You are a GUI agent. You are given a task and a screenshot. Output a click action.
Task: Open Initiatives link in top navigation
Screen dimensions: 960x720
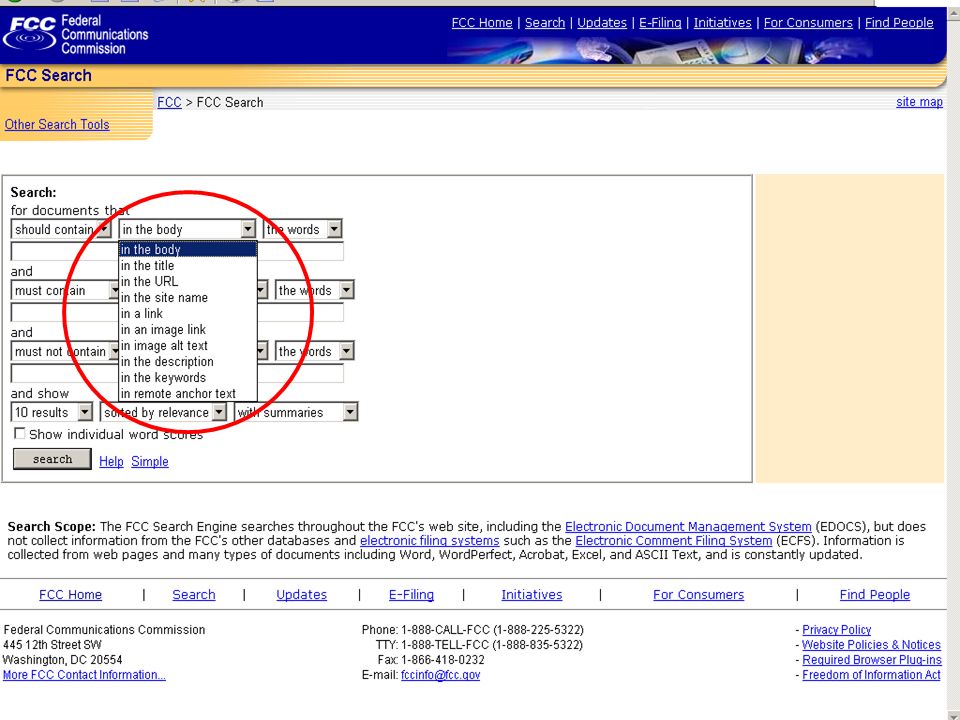[722, 23]
